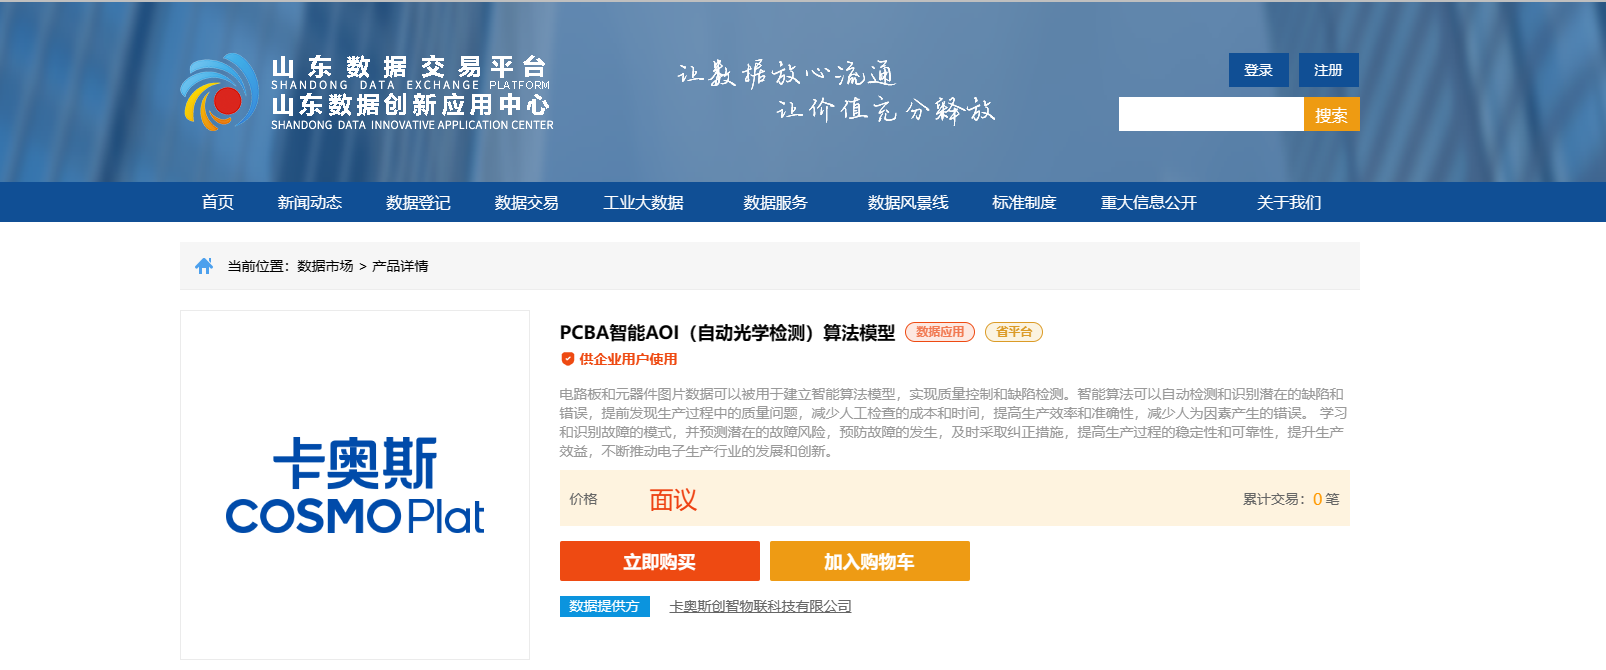Click the 立即购买 buy now button
This screenshot has height=670, width=1606.
pyautogui.click(x=660, y=561)
